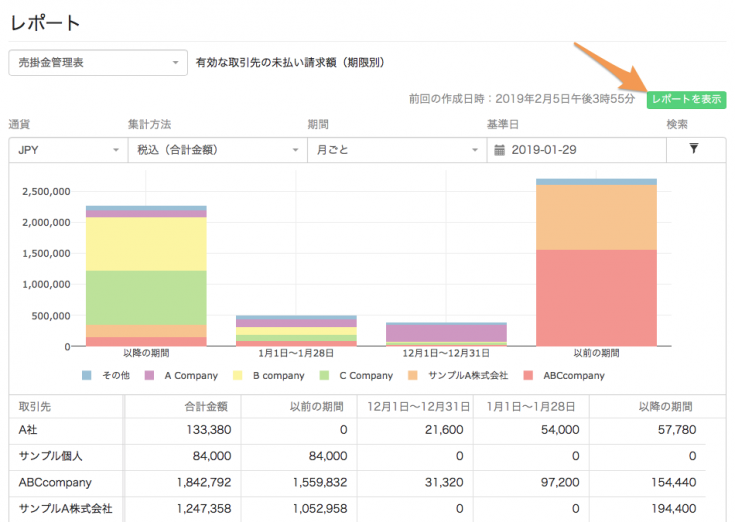
Task: Expand the 税込（合計金額） aggregation dropdown
Action: pos(217,150)
